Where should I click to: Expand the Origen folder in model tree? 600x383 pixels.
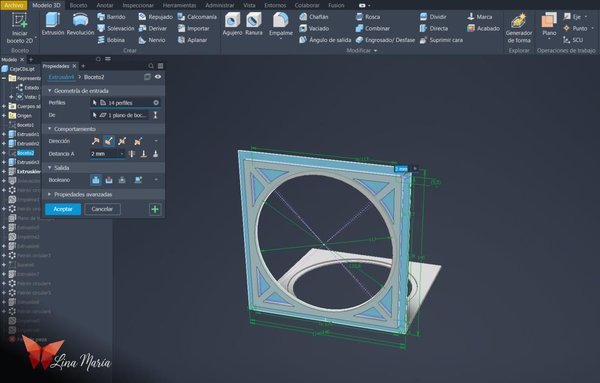(x=4, y=116)
